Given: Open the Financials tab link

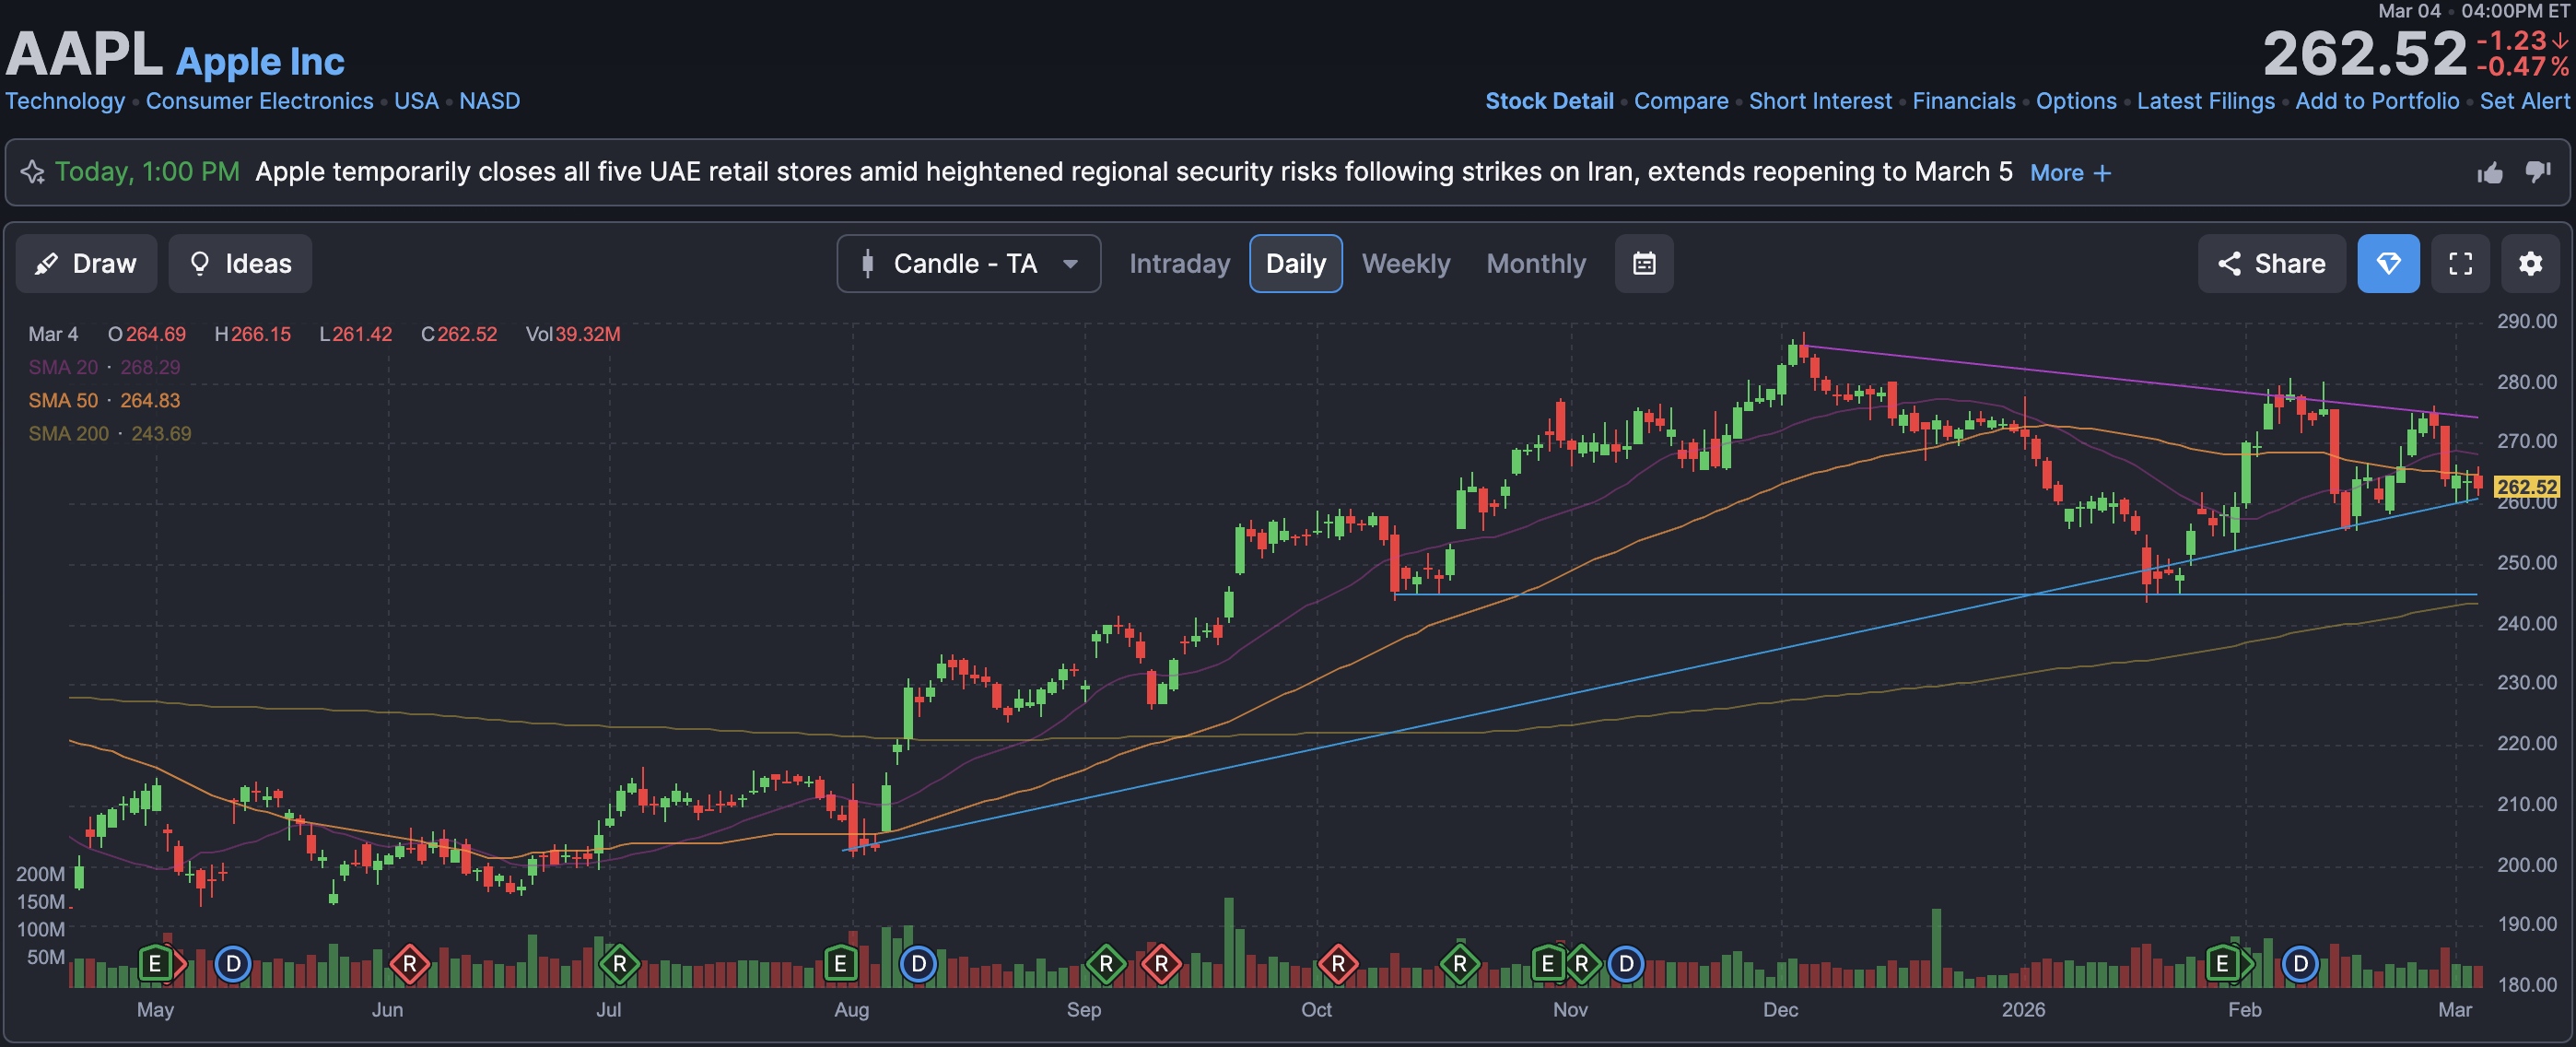Looking at the screenshot, I should (1963, 101).
